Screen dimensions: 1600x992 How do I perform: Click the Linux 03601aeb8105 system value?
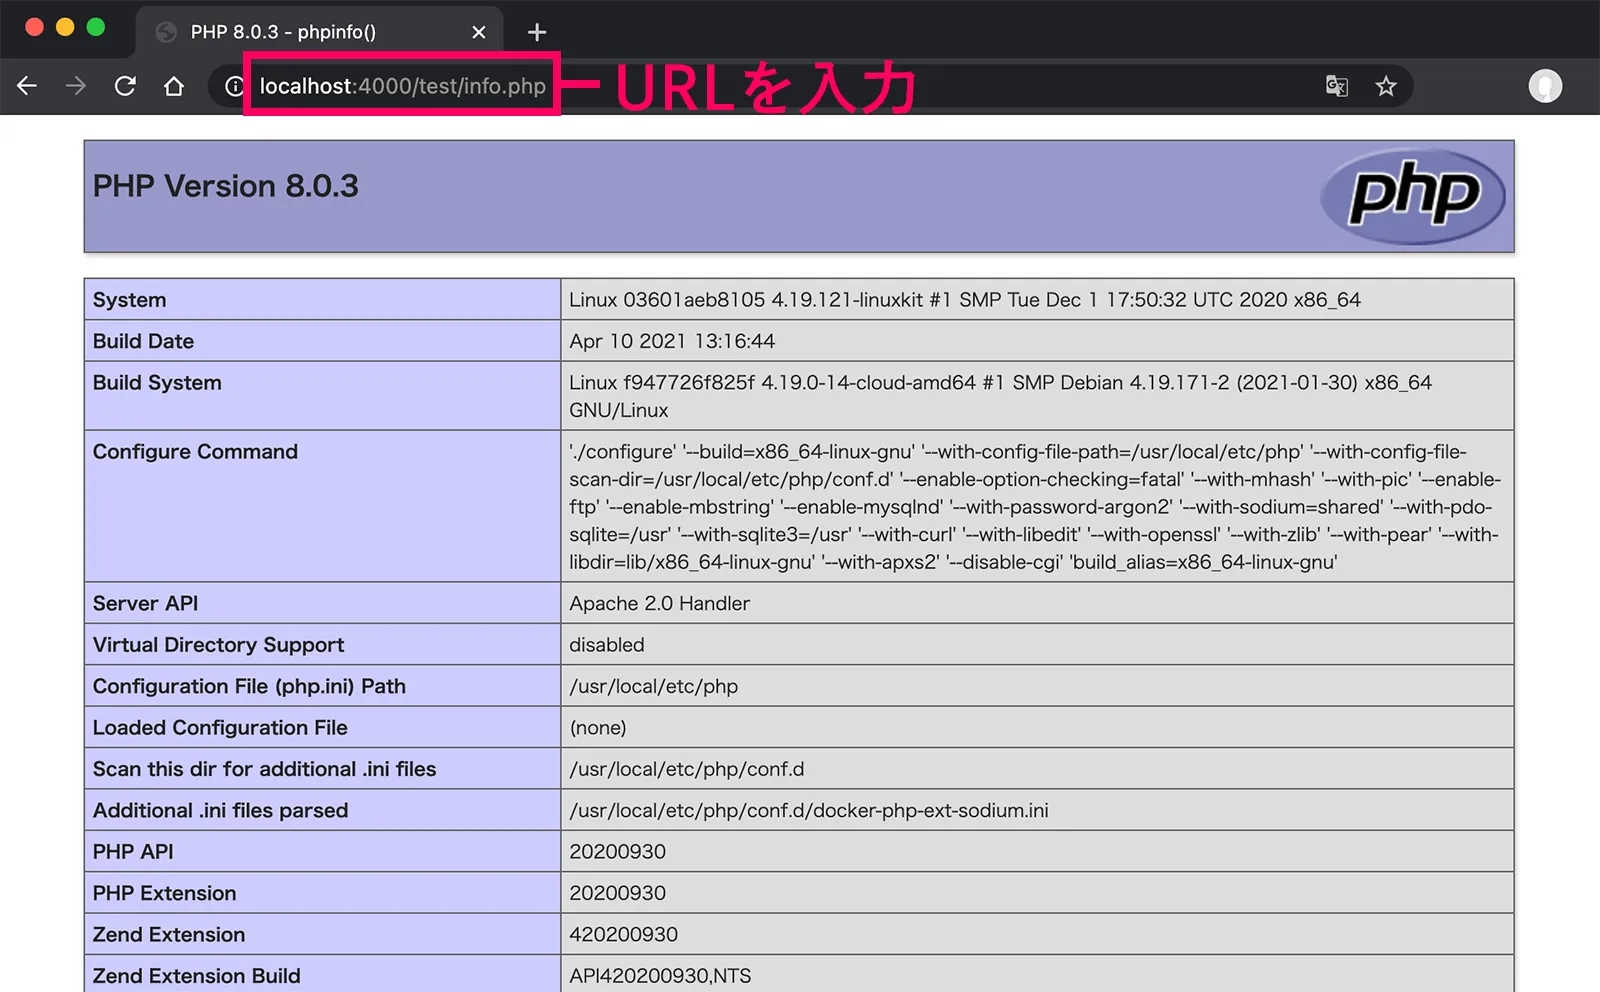pos(965,300)
